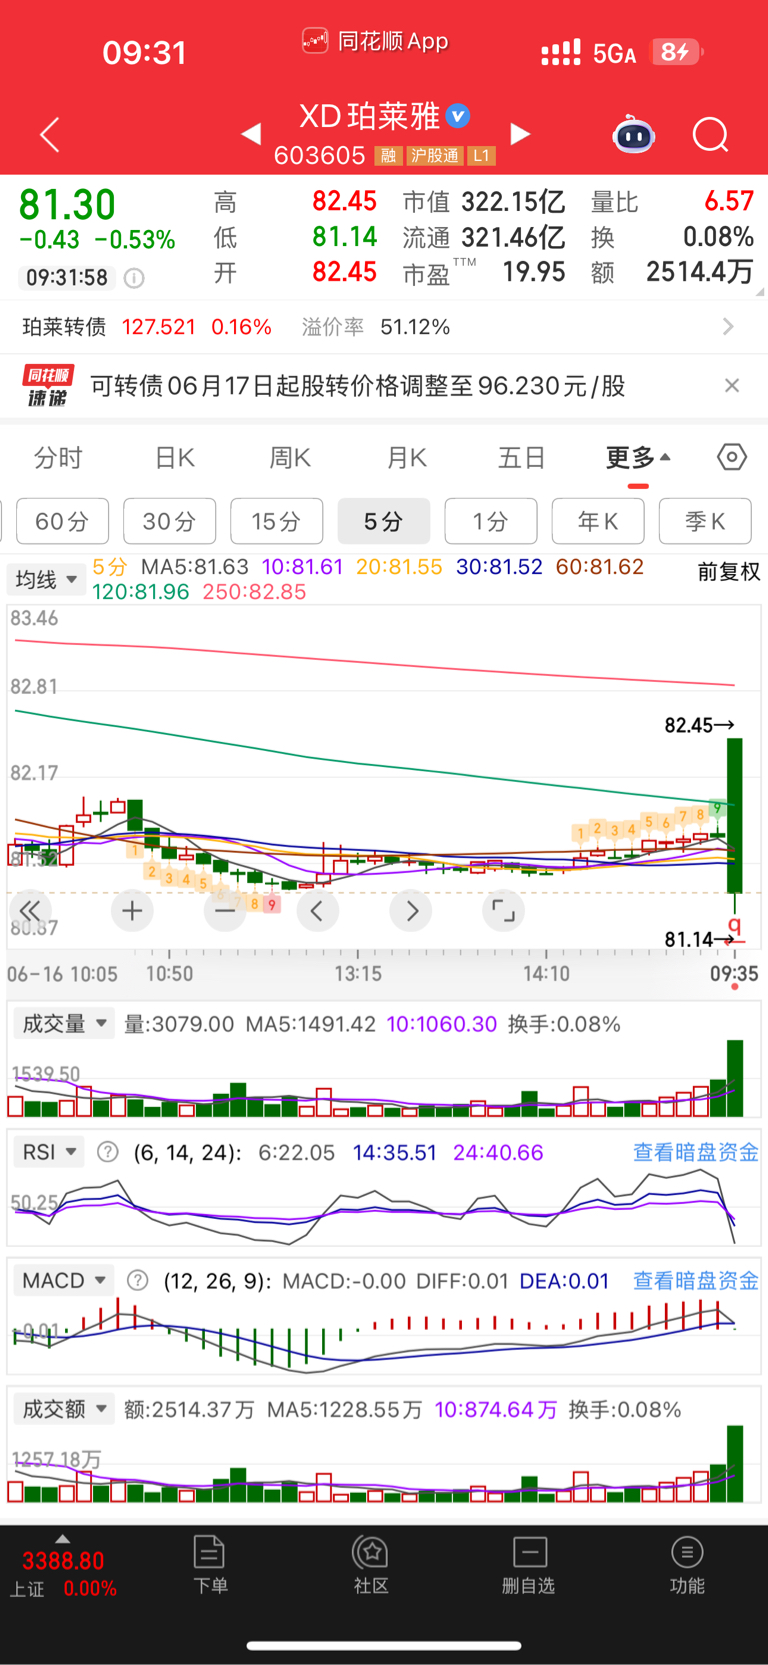This screenshot has height=1665, width=768.
Task: Open chart settings hexagon icon
Action: [732, 457]
